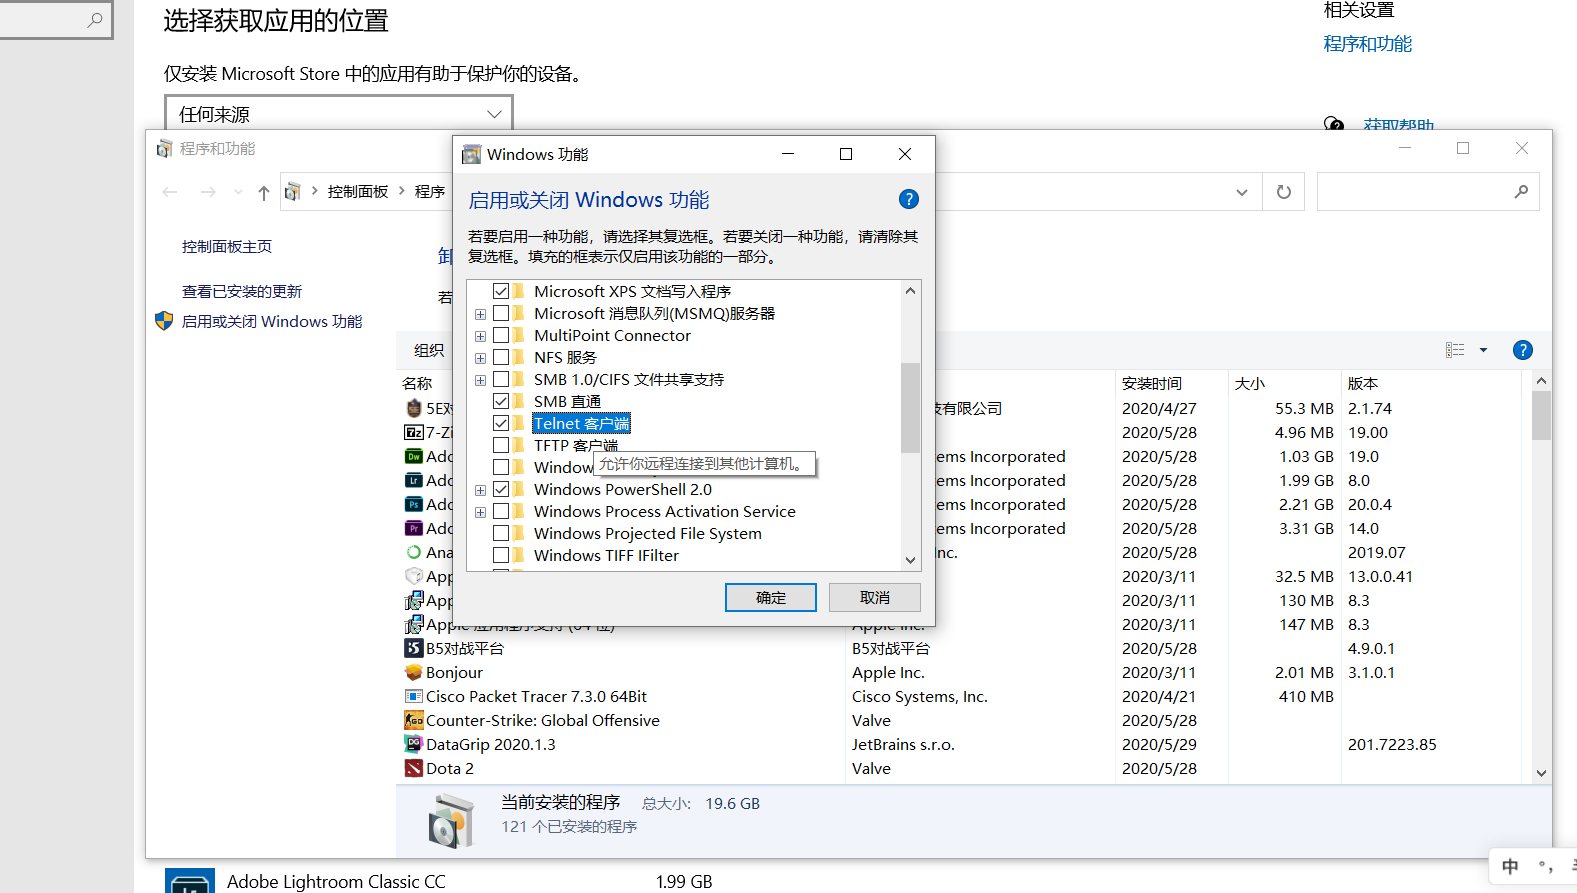This screenshot has width=1577, height=893.
Task: Click the search magnifier in Programs window
Action: point(1521,192)
